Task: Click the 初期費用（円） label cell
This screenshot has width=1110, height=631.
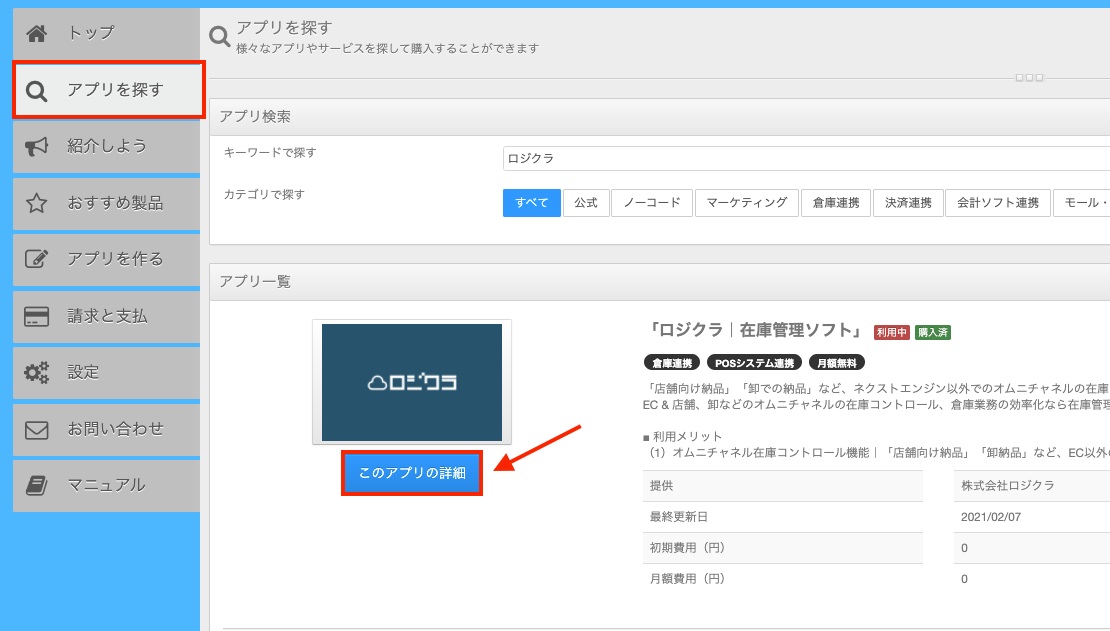Action: coord(783,548)
